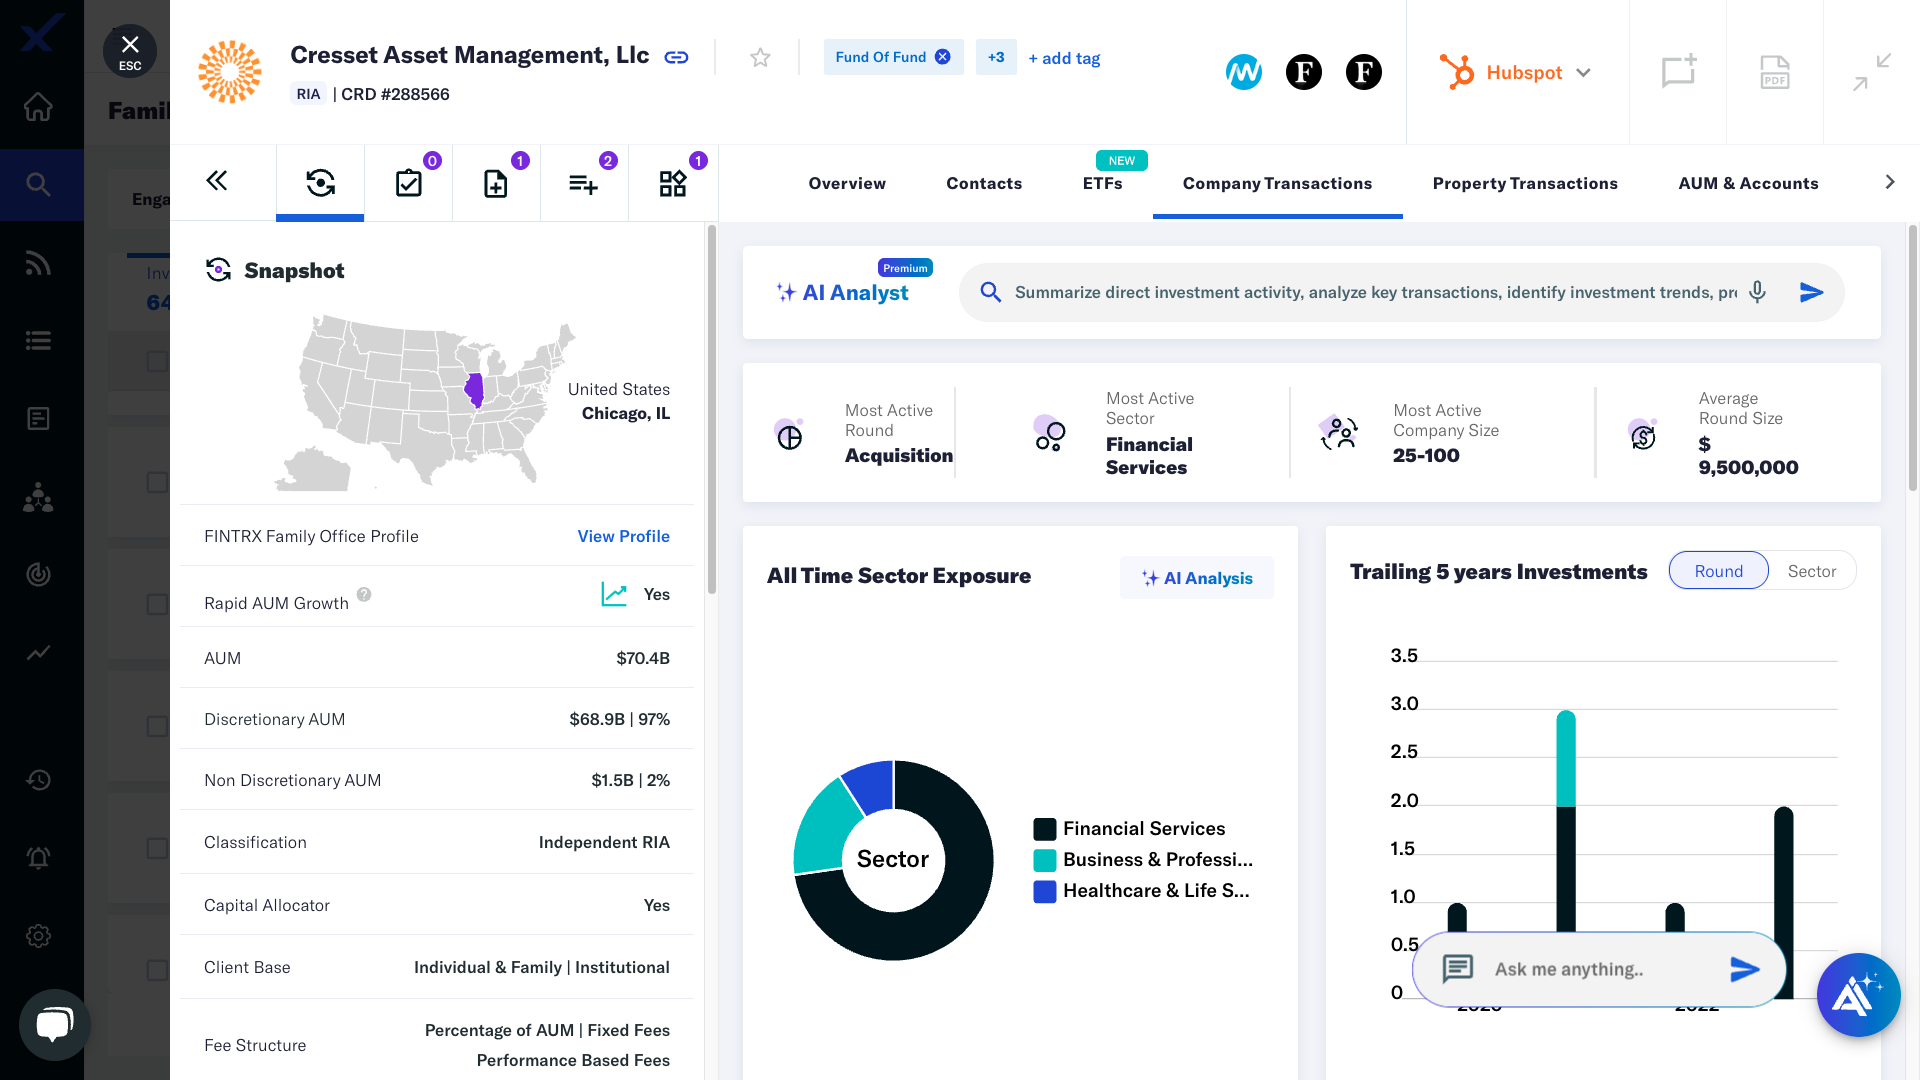The image size is (1920, 1080).
Task: Open the history clock sidebar icon
Action: point(38,779)
